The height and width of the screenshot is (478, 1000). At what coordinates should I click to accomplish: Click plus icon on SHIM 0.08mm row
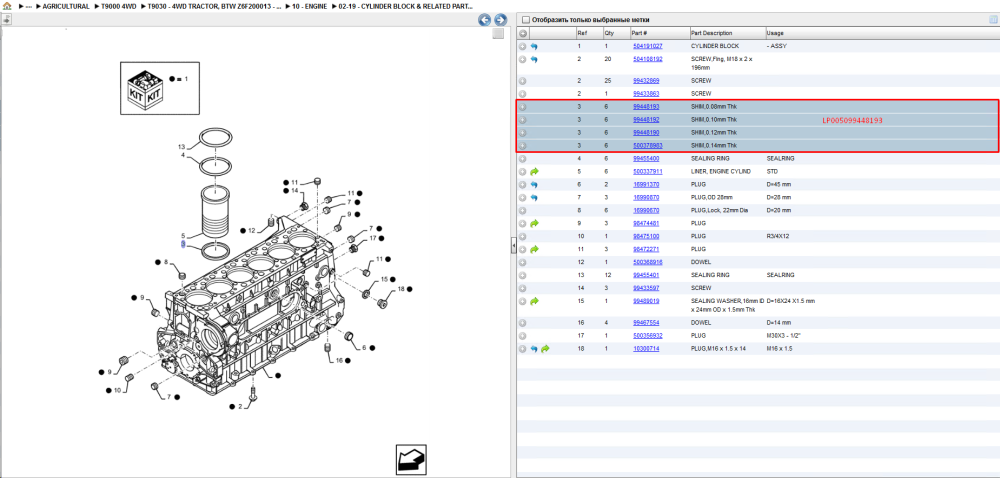pyautogui.click(x=522, y=106)
